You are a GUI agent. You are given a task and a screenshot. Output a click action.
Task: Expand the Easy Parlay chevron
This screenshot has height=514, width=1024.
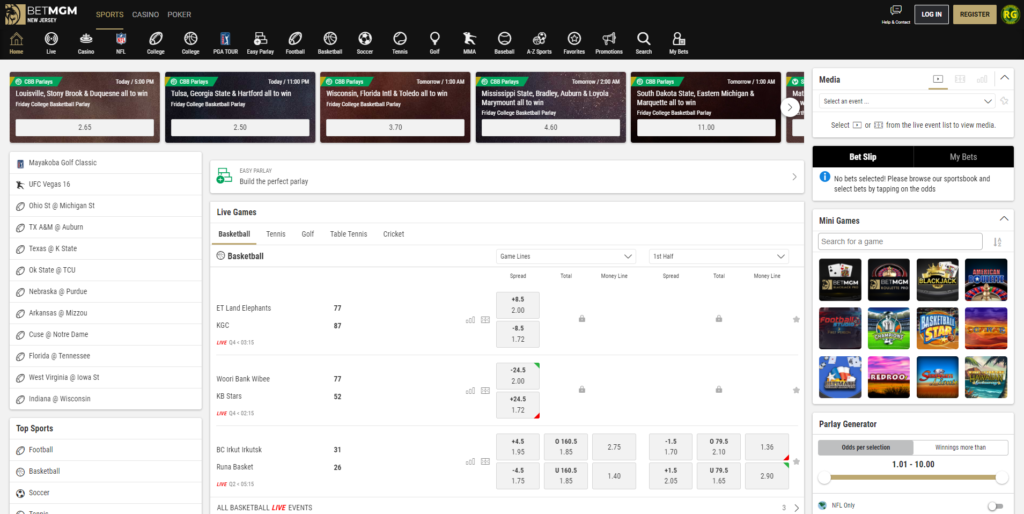[x=794, y=176]
